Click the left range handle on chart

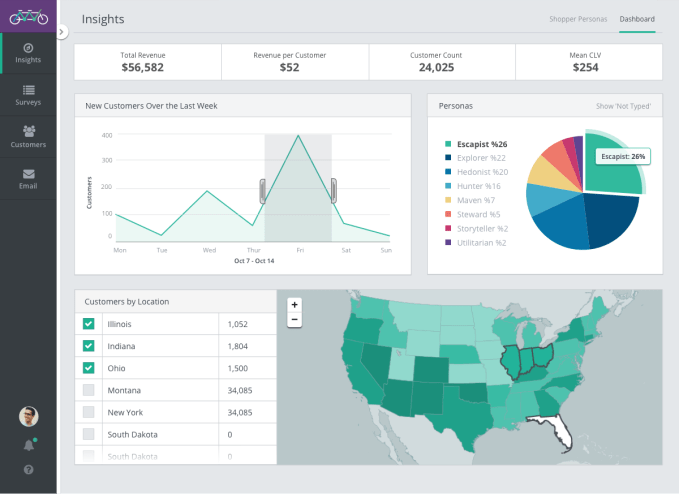pyautogui.click(x=264, y=190)
